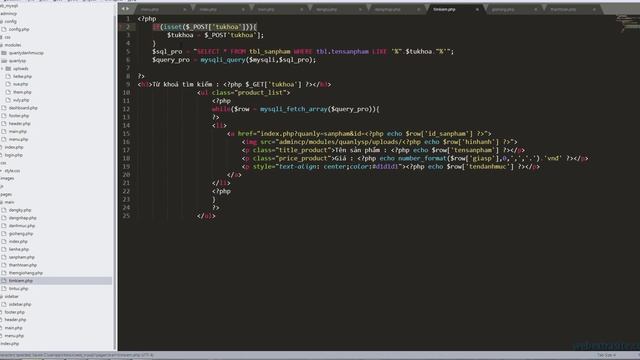640x360 pixels.
Task: Click Tab Size indicator in status bar
Action: point(606,355)
